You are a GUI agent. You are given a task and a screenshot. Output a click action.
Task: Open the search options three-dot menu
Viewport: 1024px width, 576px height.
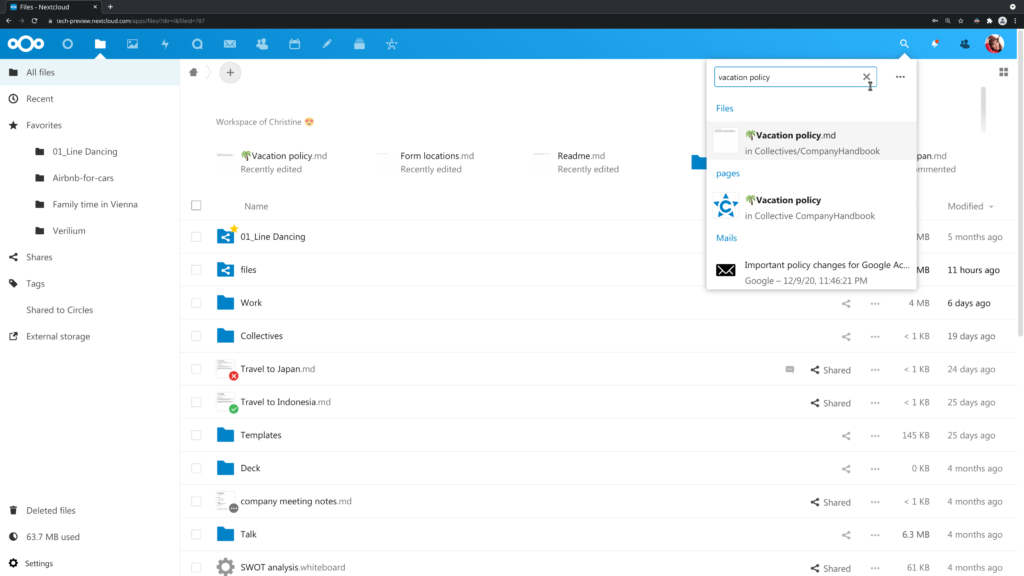point(899,76)
